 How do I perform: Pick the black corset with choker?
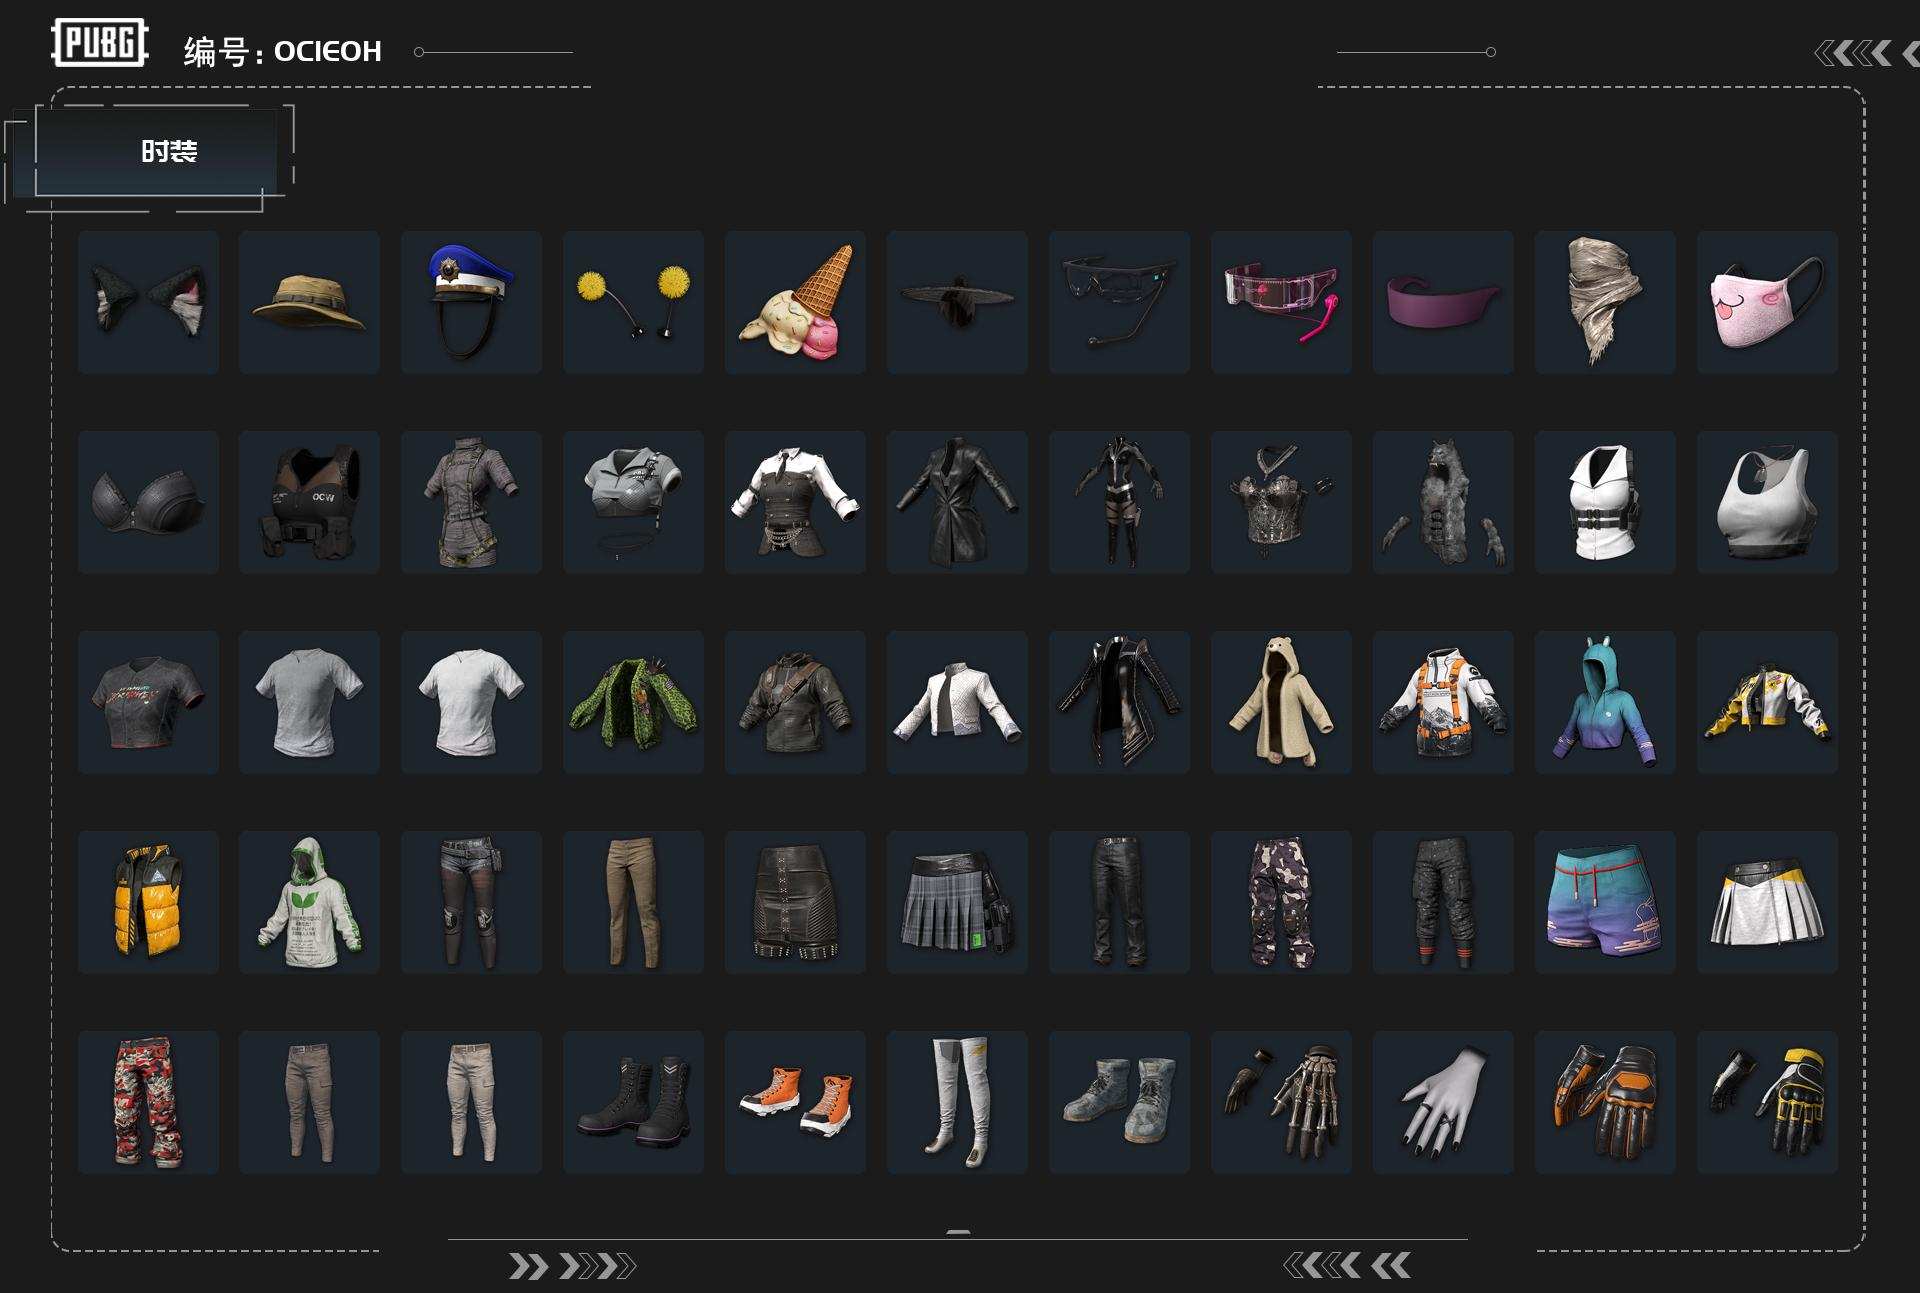pyautogui.click(x=1281, y=502)
